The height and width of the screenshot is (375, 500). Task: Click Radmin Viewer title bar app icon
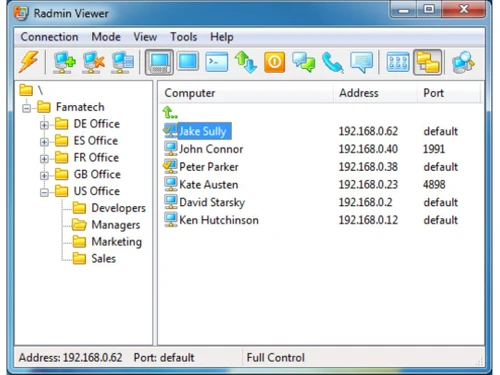pyautogui.click(x=21, y=13)
